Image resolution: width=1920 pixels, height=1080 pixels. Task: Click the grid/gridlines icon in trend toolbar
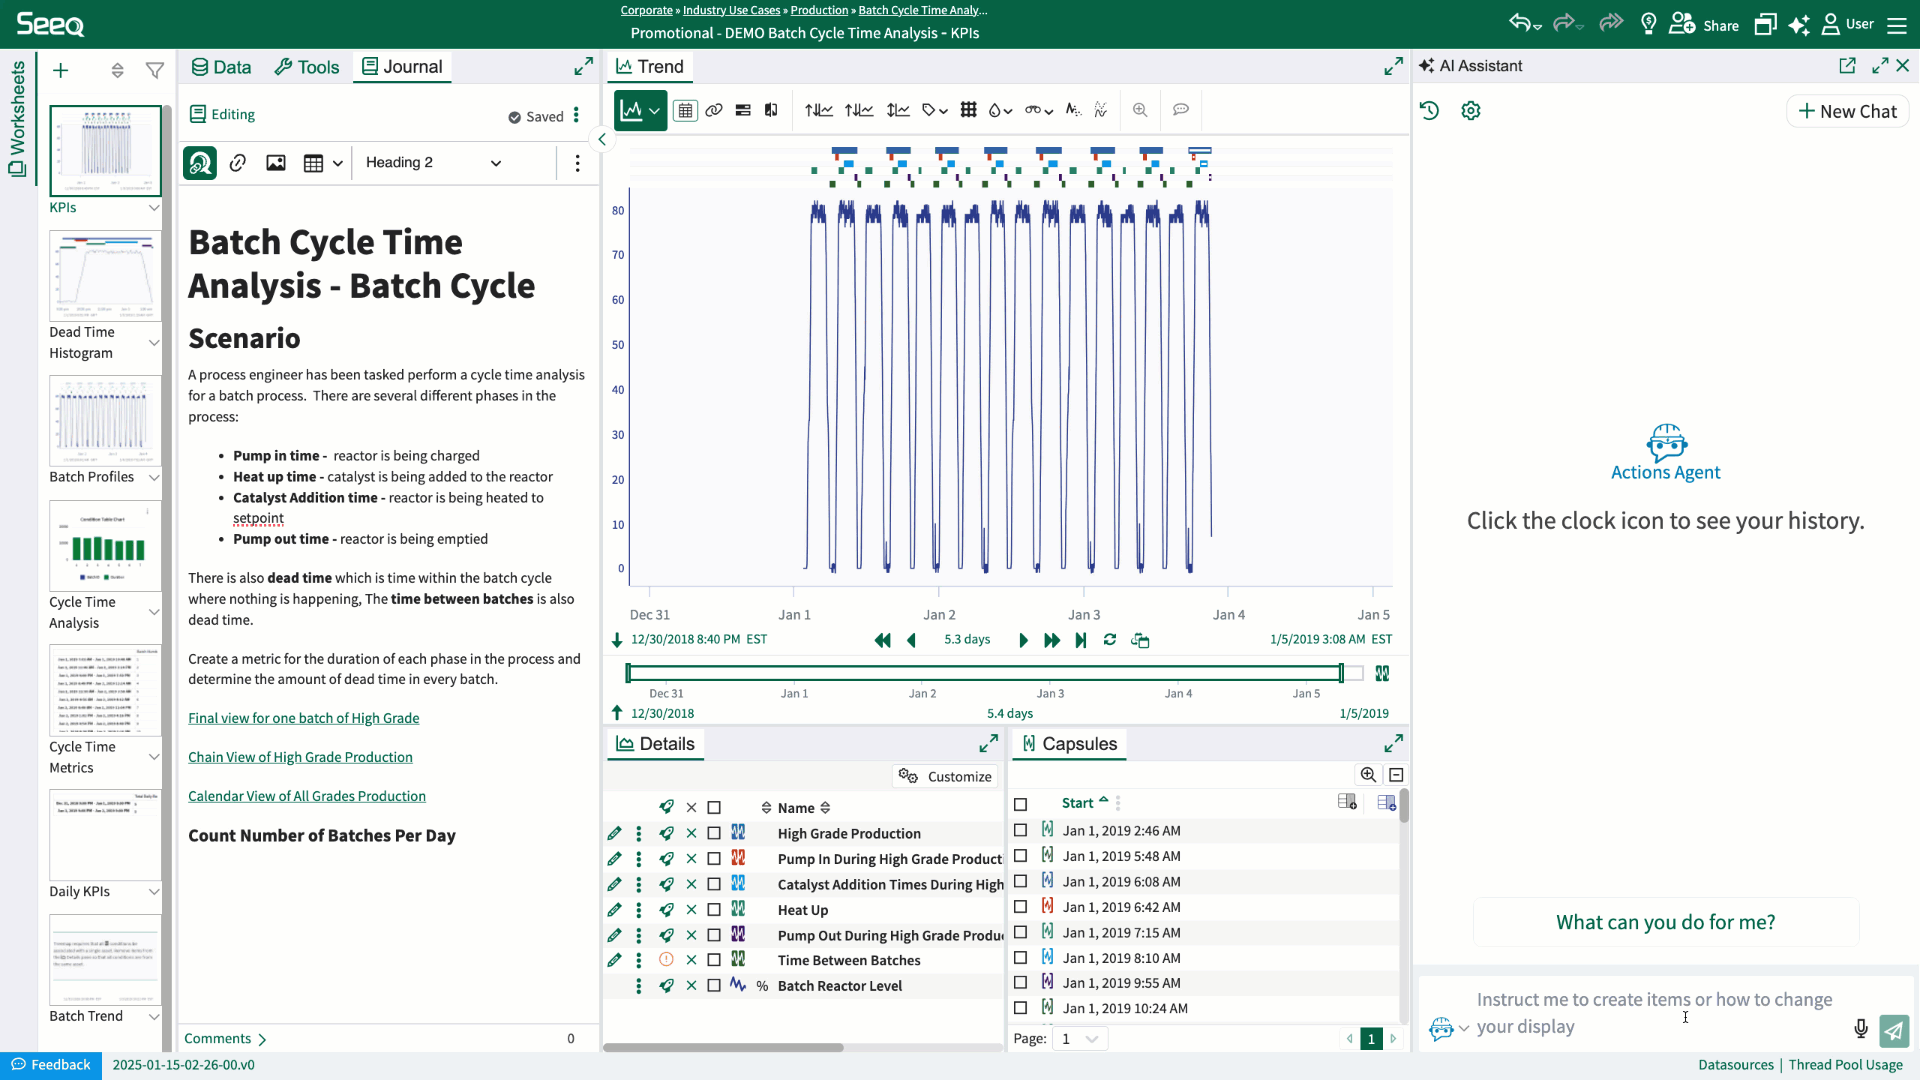click(968, 110)
